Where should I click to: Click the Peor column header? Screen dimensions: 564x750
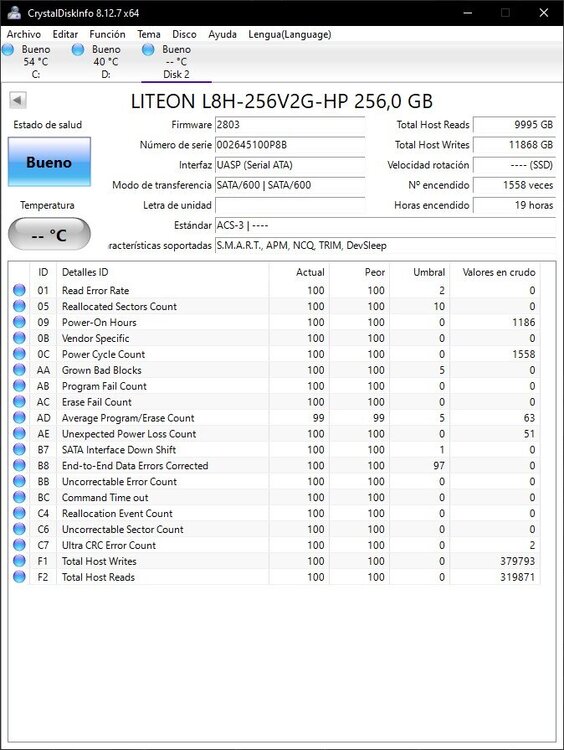(x=359, y=272)
